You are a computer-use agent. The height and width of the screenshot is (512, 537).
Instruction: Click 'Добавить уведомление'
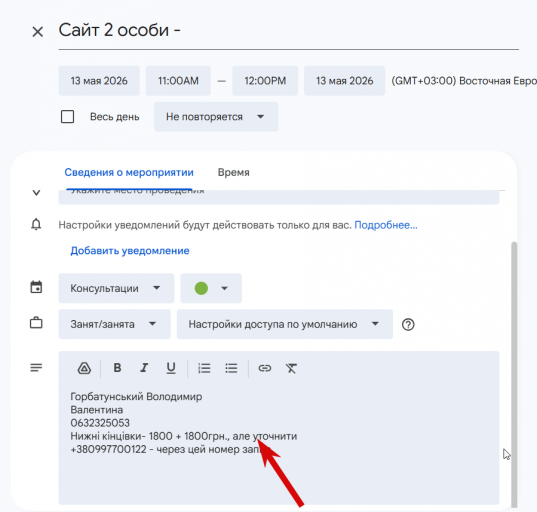pos(130,251)
